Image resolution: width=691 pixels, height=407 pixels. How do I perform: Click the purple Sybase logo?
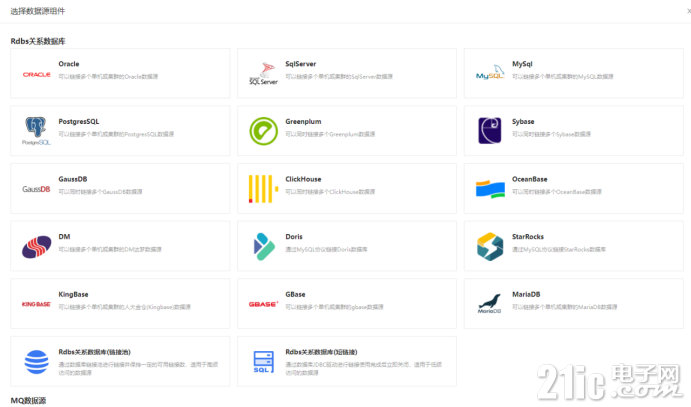490,130
